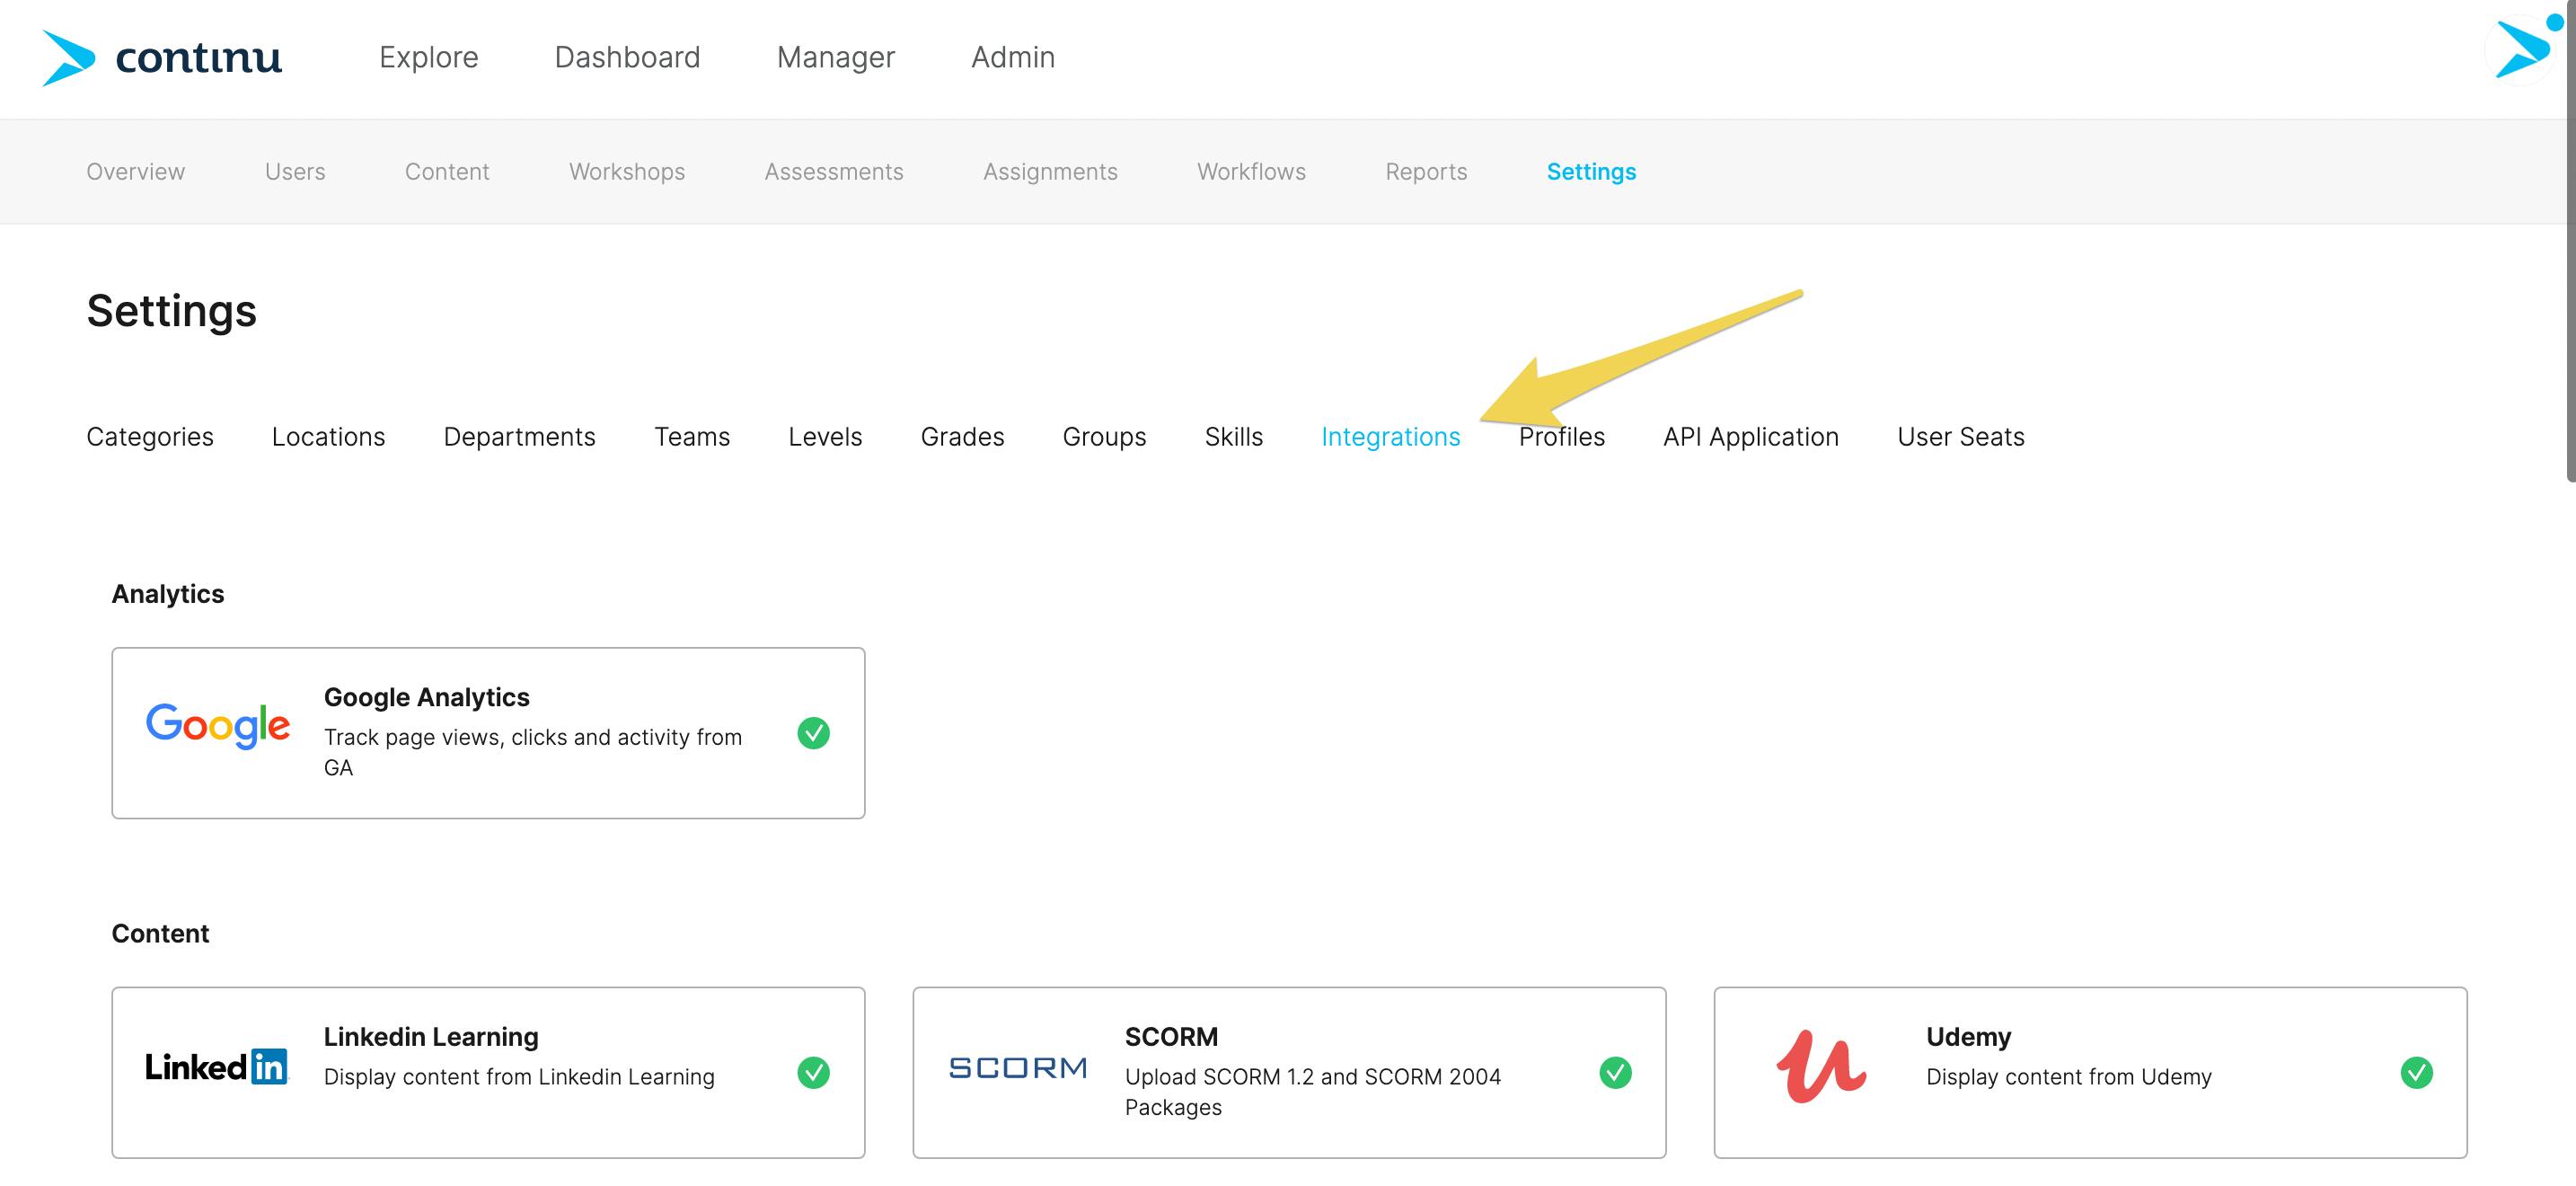
Task: Open the Categories settings section
Action: (150, 437)
